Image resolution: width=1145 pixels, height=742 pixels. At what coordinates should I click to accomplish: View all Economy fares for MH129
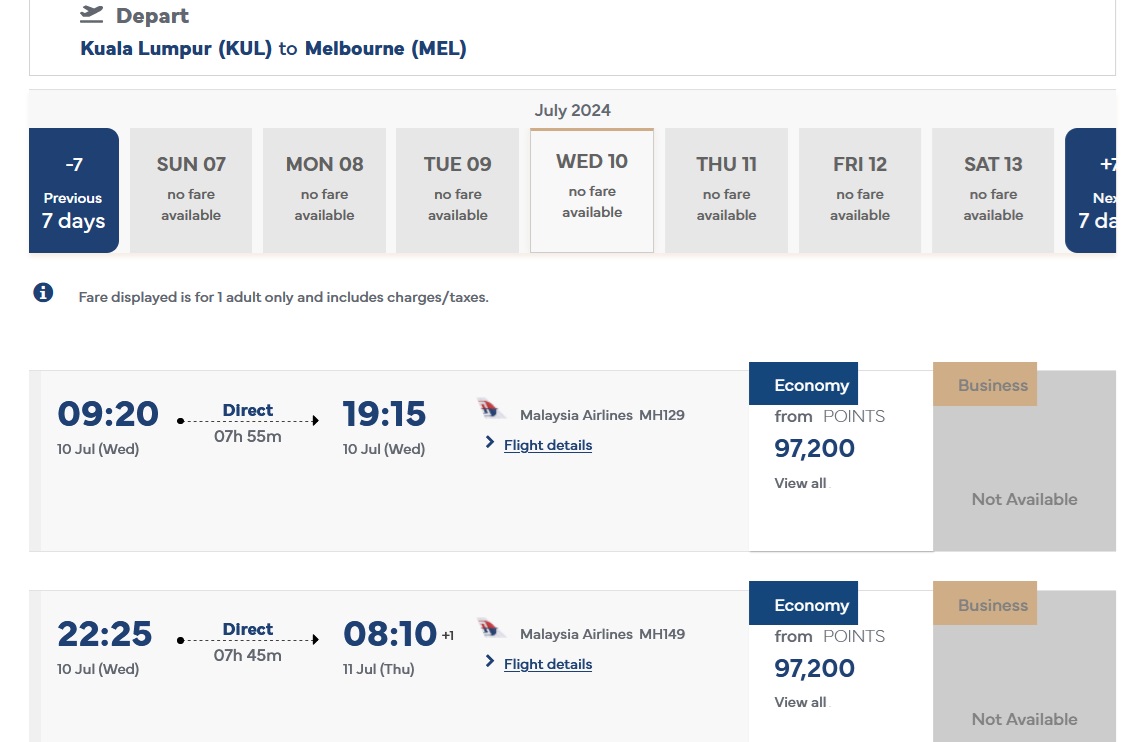click(800, 483)
